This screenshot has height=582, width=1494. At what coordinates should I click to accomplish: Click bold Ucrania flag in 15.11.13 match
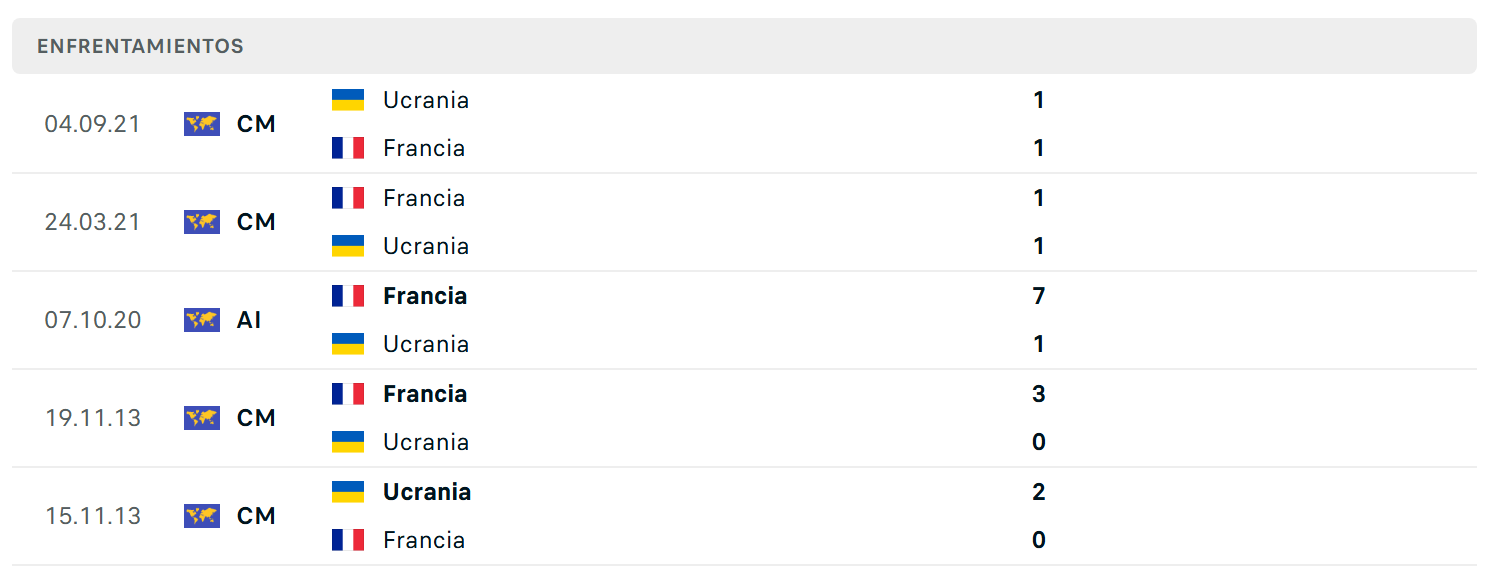click(348, 492)
